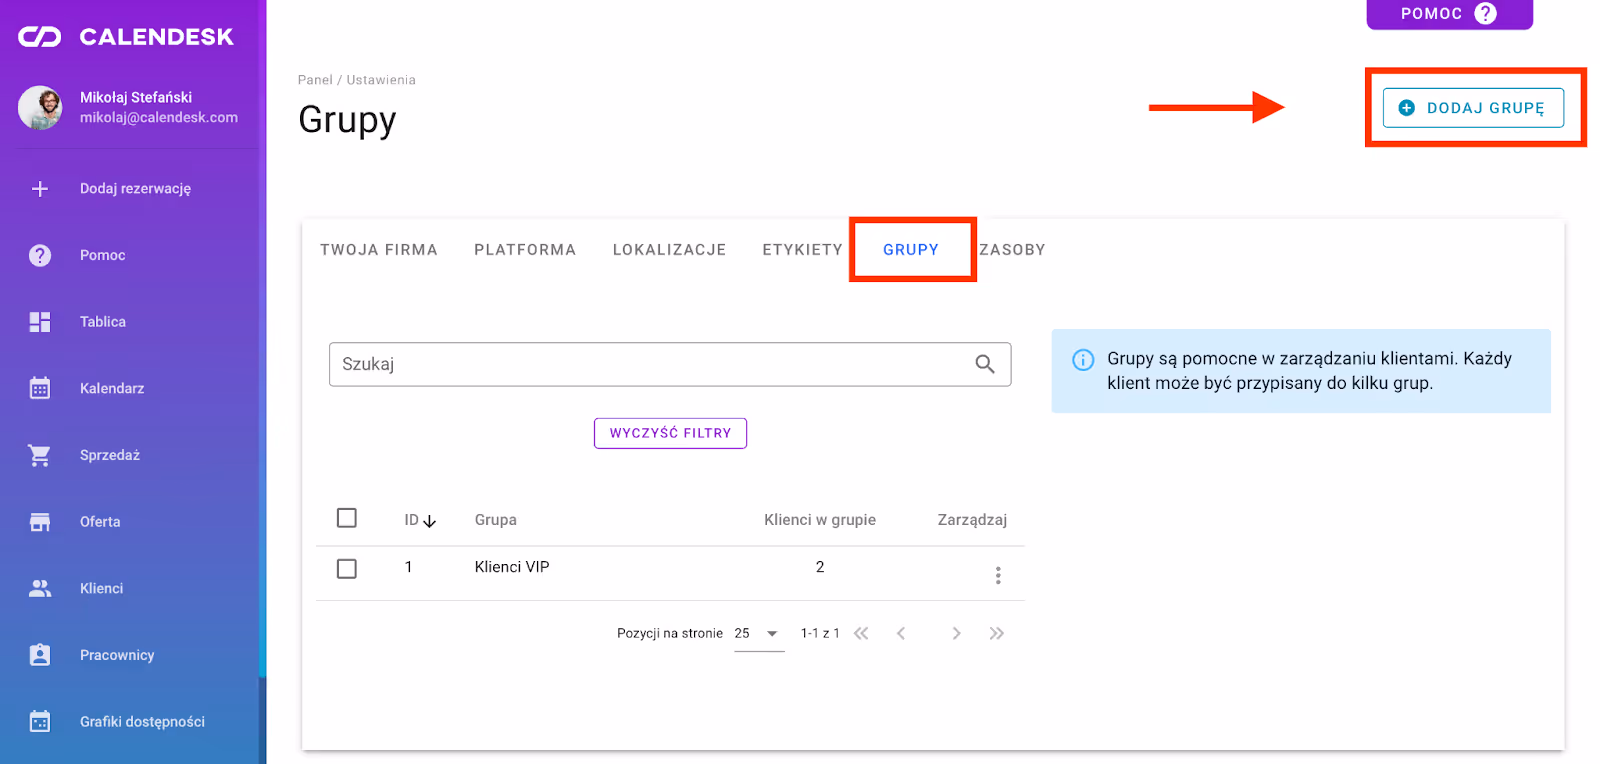
Task: Click the search magnifier icon
Action: (984, 365)
